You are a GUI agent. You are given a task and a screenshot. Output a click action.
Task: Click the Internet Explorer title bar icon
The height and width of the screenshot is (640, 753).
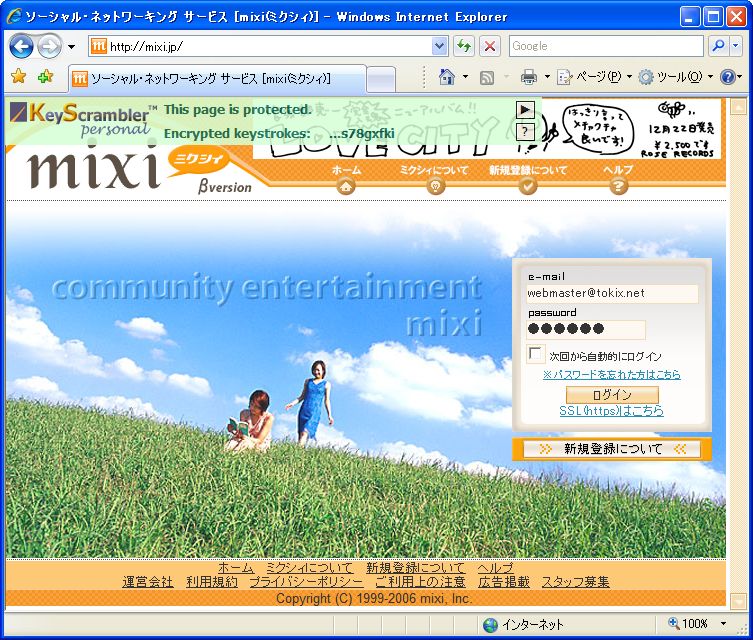14,16
